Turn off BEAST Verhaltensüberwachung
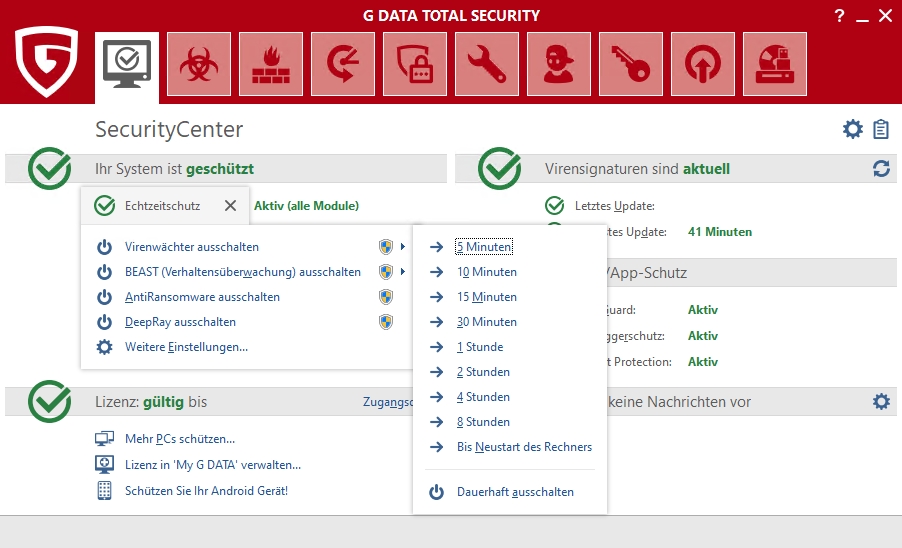The height and width of the screenshot is (548, 902). tap(243, 271)
